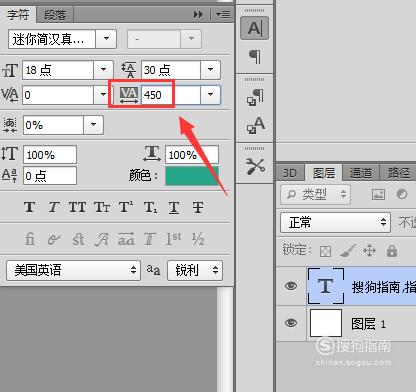Toggle Faux Italic style
416x392 pixels.
pyautogui.click(x=53, y=207)
